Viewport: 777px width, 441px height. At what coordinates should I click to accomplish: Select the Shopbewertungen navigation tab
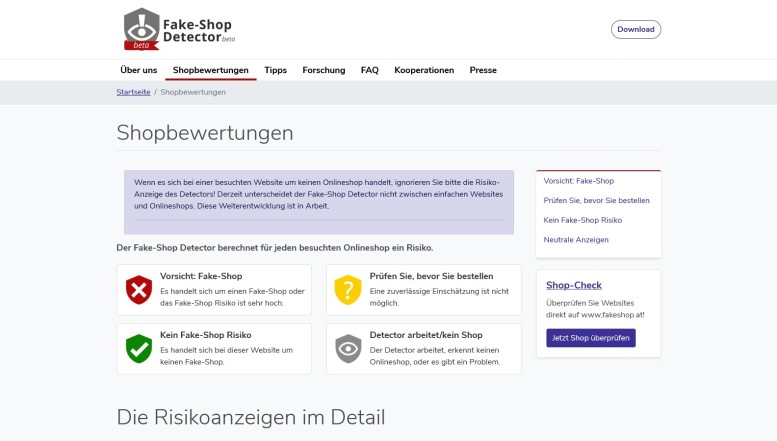(x=210, y=70)
